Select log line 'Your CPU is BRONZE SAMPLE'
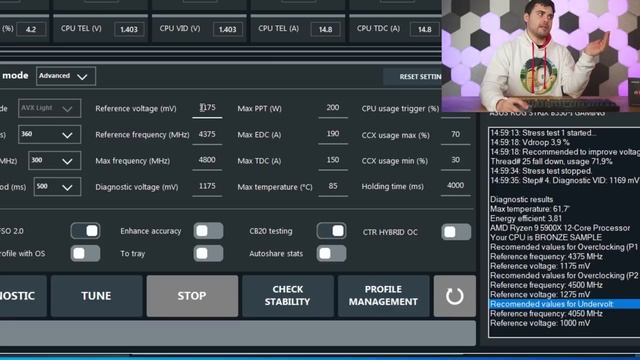Image resolution: width=640 pixels, height=360 pixels. [546, 238]
